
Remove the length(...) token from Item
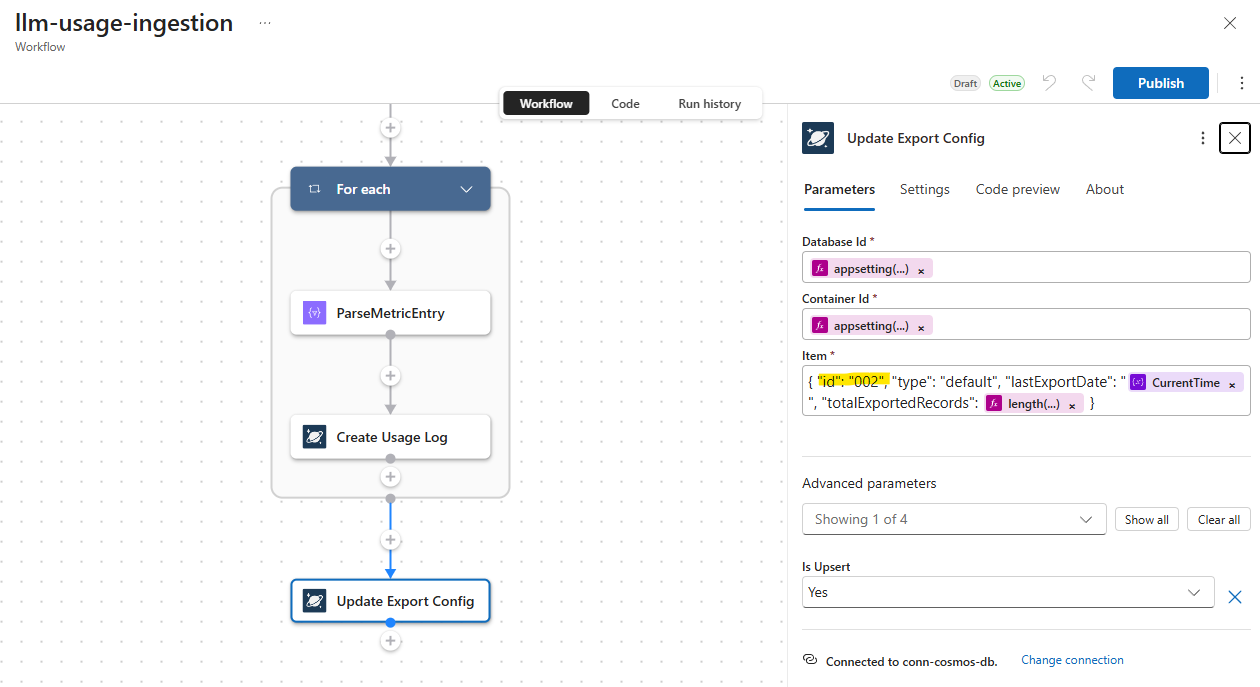(1072, 405)
